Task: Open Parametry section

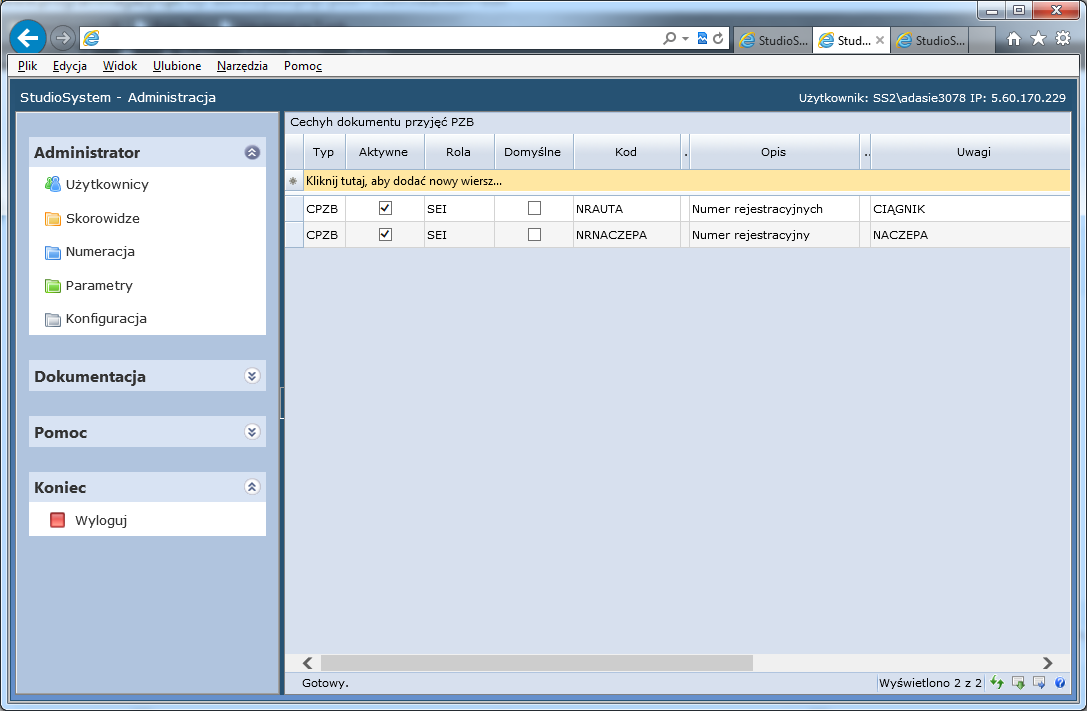Action: pyautogui.click(x=99, y=286)
